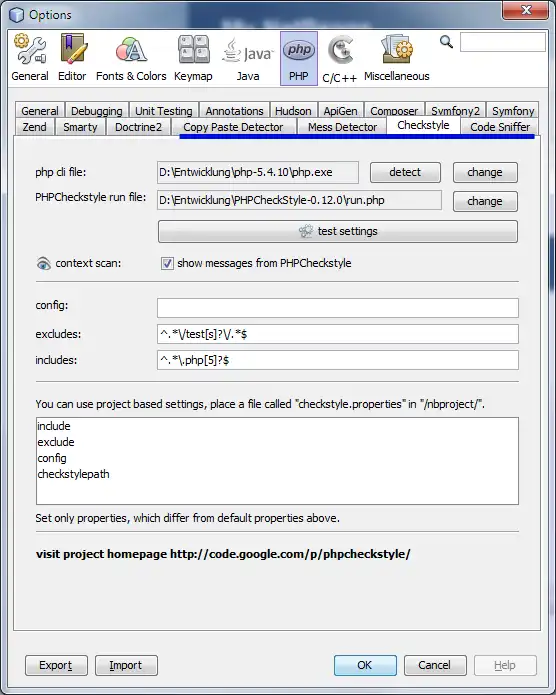Viewport: 556px width, 695px height.
Task: Click the magnifier search icon
Action: 446,42
